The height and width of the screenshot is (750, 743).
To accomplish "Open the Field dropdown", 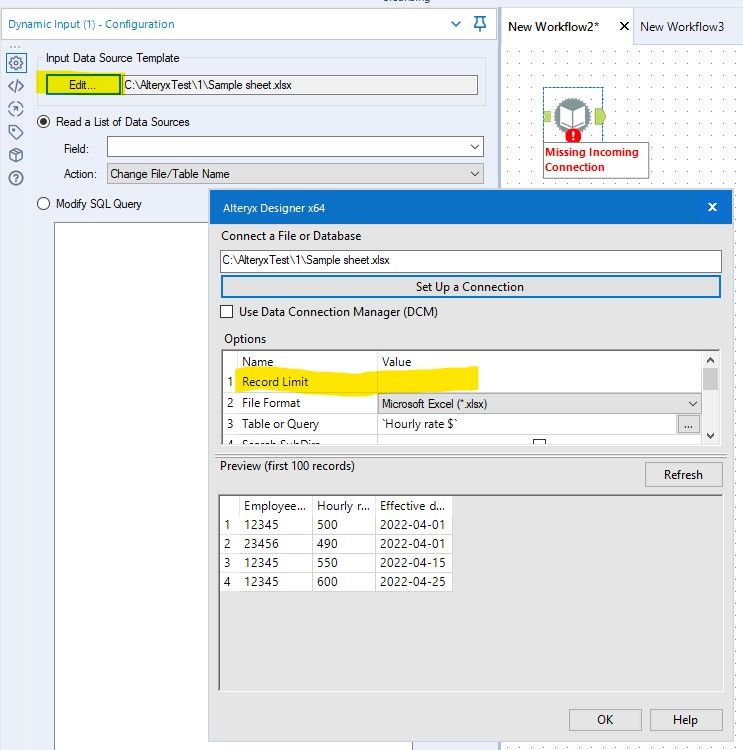I will [295, 147].
